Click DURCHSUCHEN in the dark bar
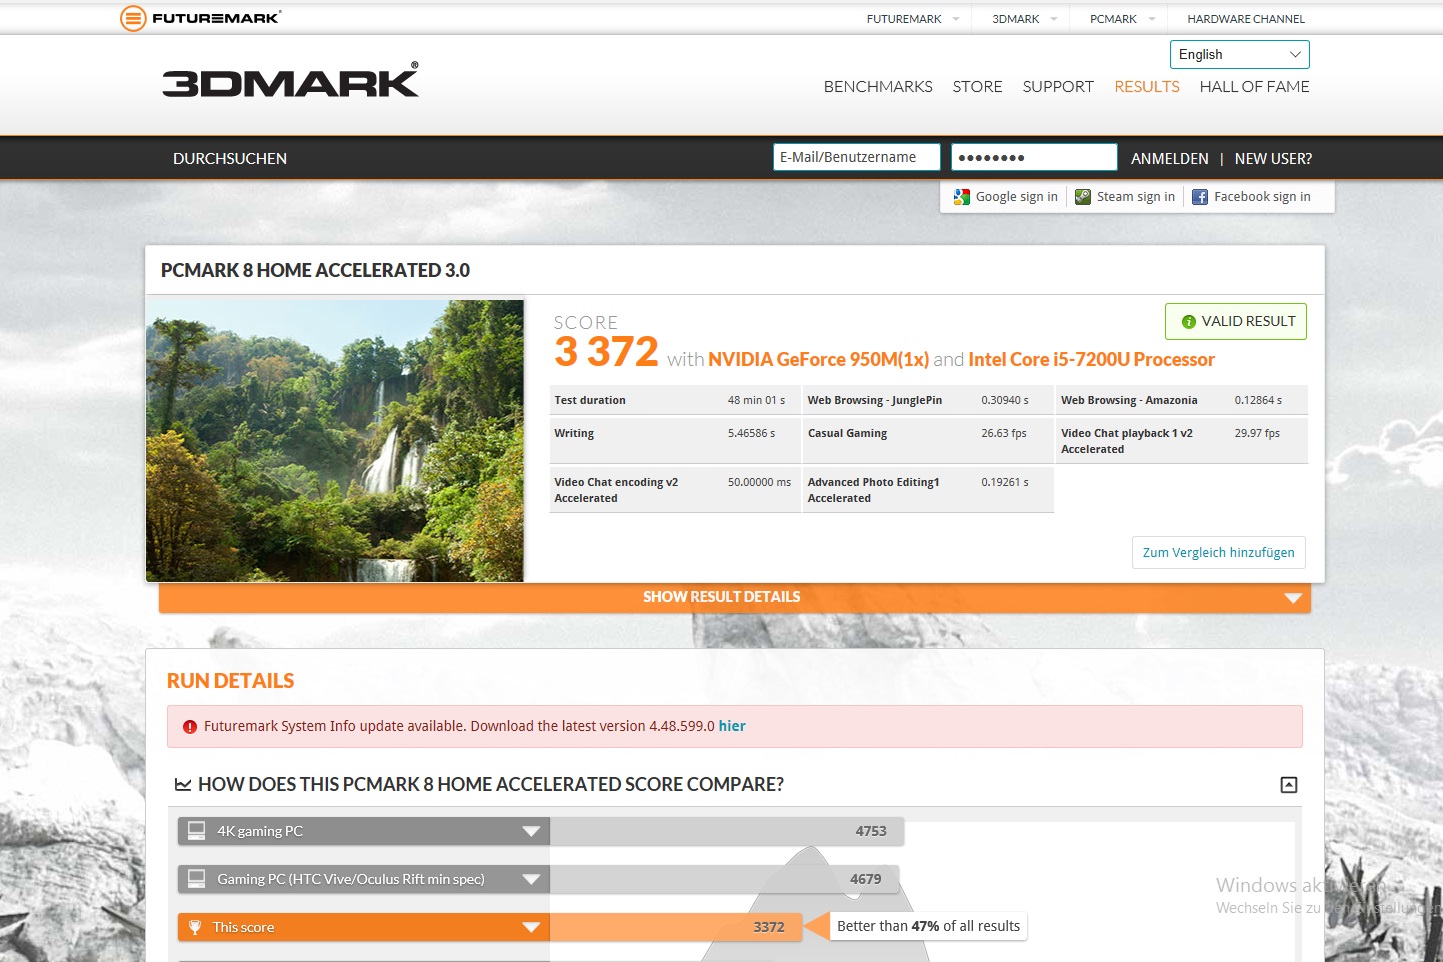This screenshot has height=962, width=1443. coord(230,158)
